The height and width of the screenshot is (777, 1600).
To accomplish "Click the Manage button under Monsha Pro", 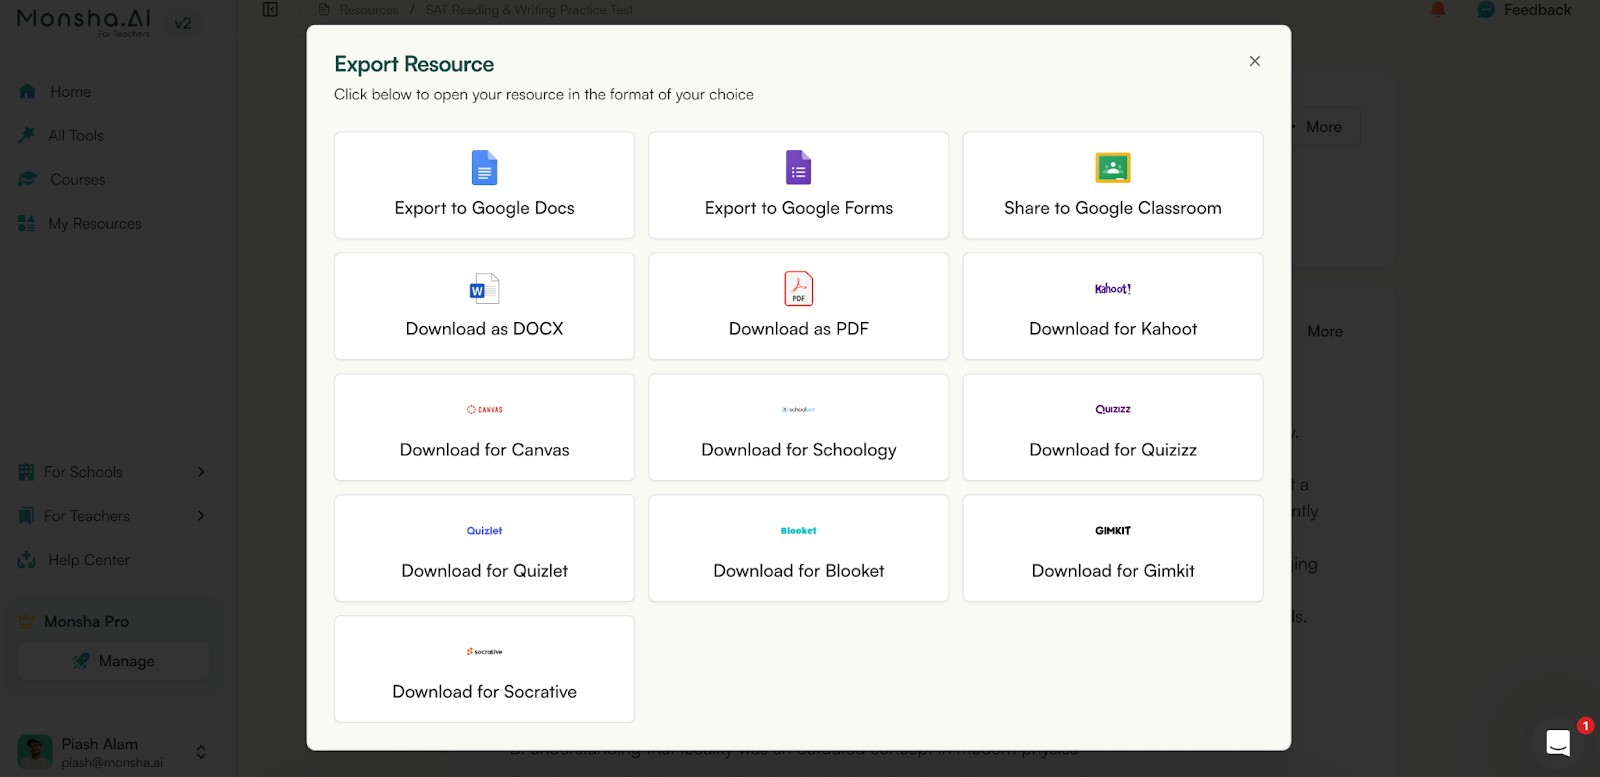I will [113, 661].
